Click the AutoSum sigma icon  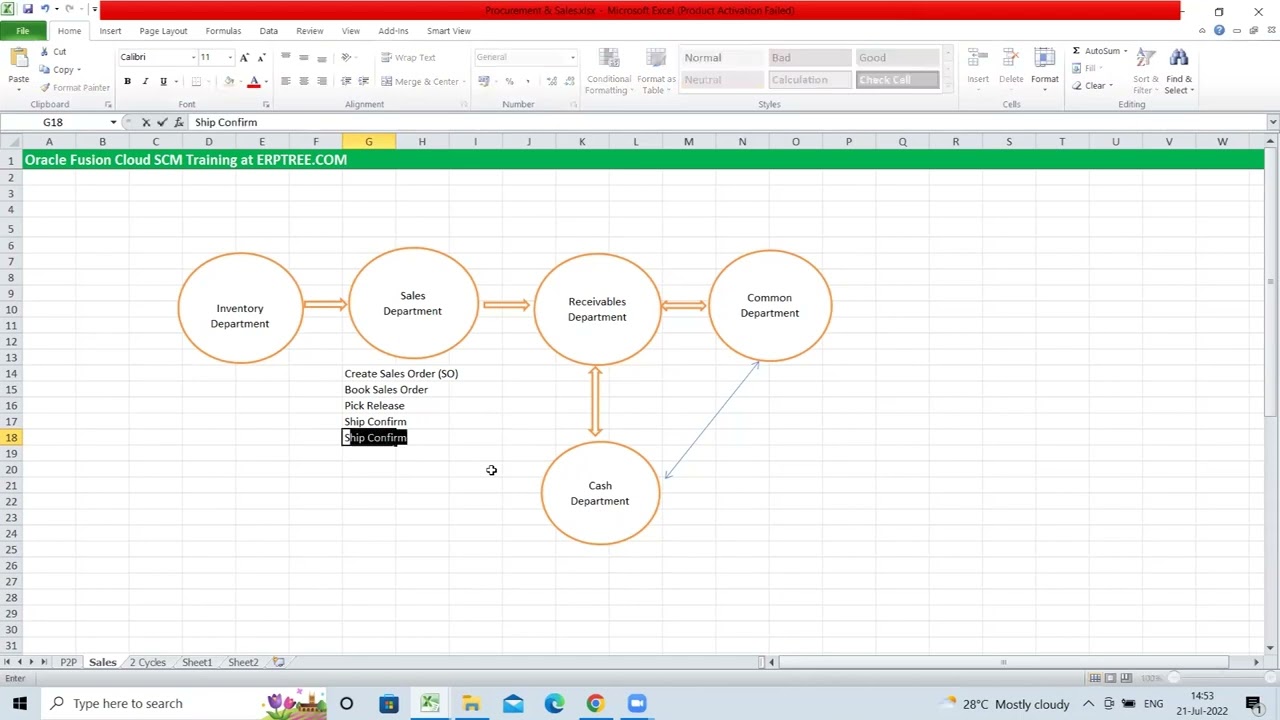point(1076,51)
